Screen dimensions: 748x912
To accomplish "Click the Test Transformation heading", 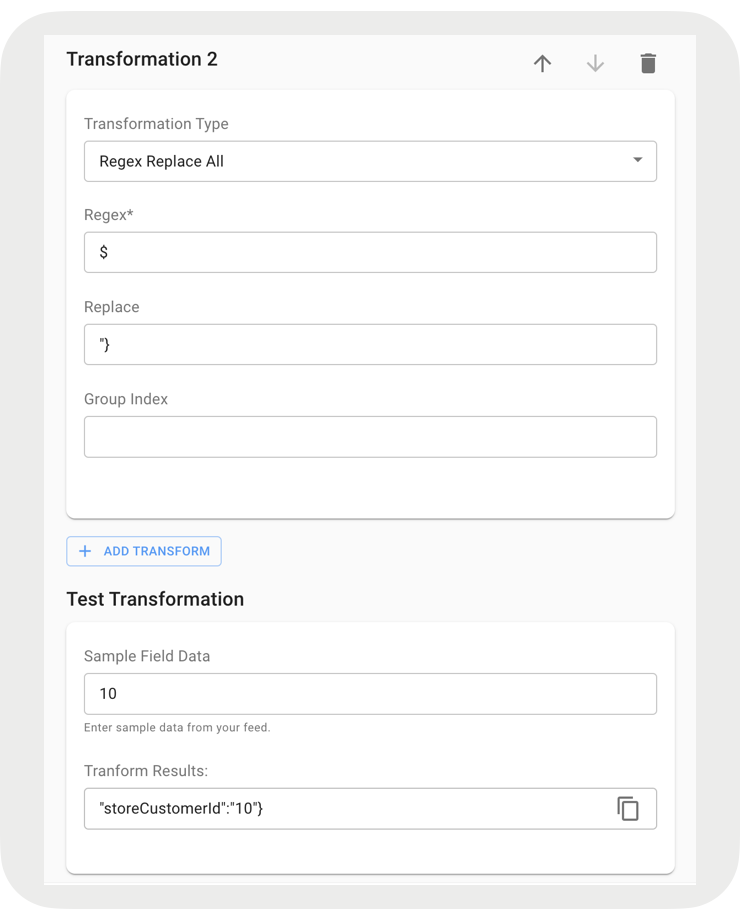I will (x=155, y=599).
